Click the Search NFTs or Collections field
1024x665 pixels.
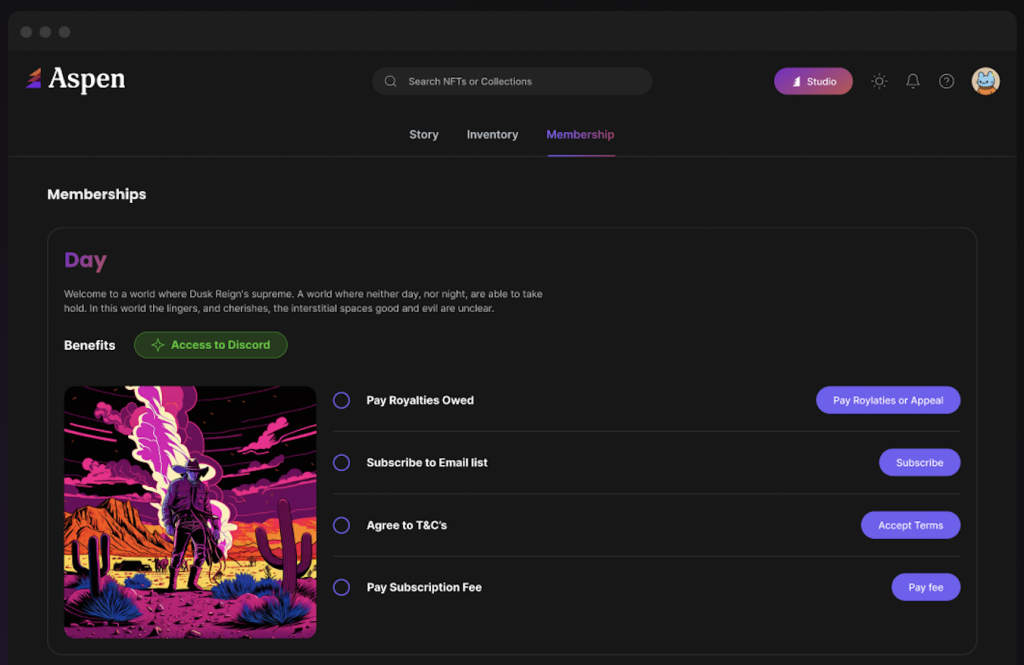point(510,81)
